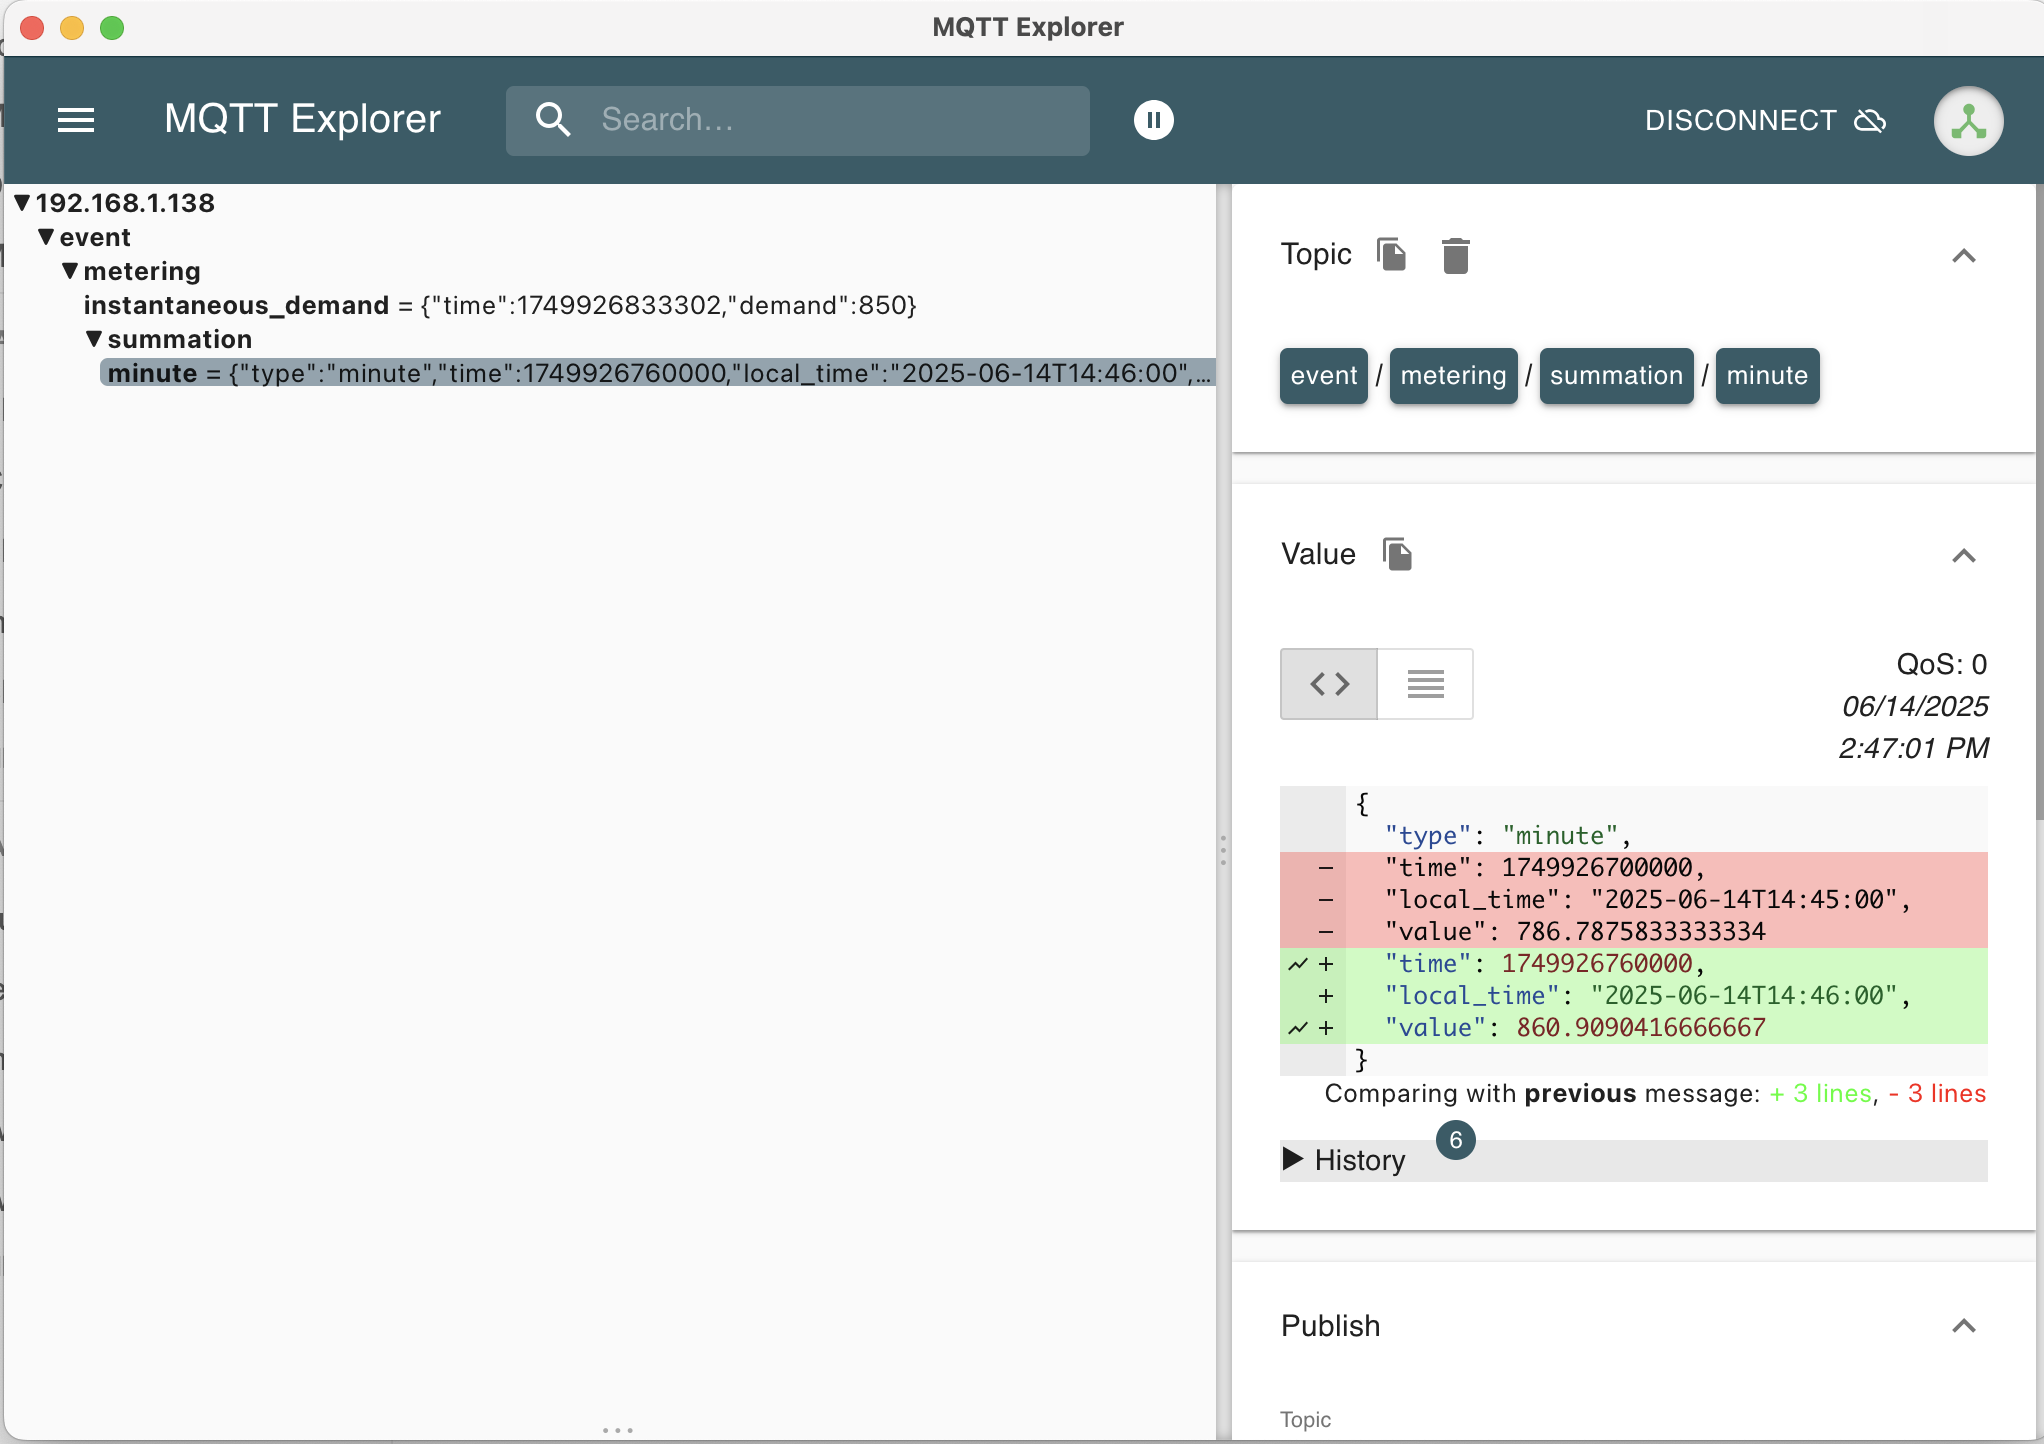Open the hamburger menu
The height and width of the screenshot is (1444, 2044).
coord(76,120)
